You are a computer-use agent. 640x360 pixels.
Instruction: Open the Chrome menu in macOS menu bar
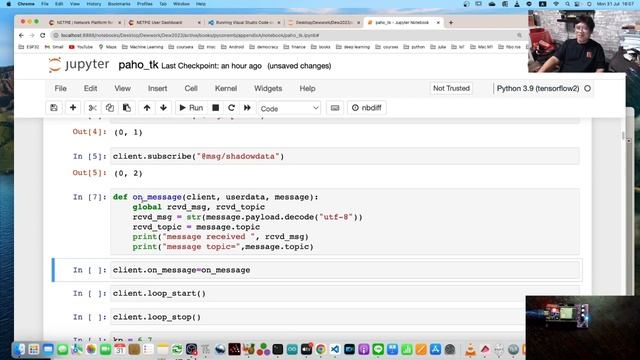(x=26, y=4)
